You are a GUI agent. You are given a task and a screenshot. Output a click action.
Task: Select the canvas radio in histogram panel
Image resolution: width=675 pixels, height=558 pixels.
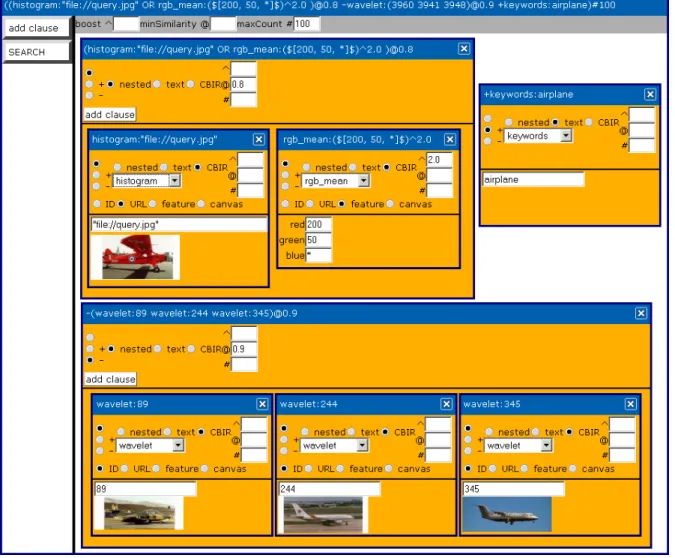pyautogui.click(x=201, y=204)
